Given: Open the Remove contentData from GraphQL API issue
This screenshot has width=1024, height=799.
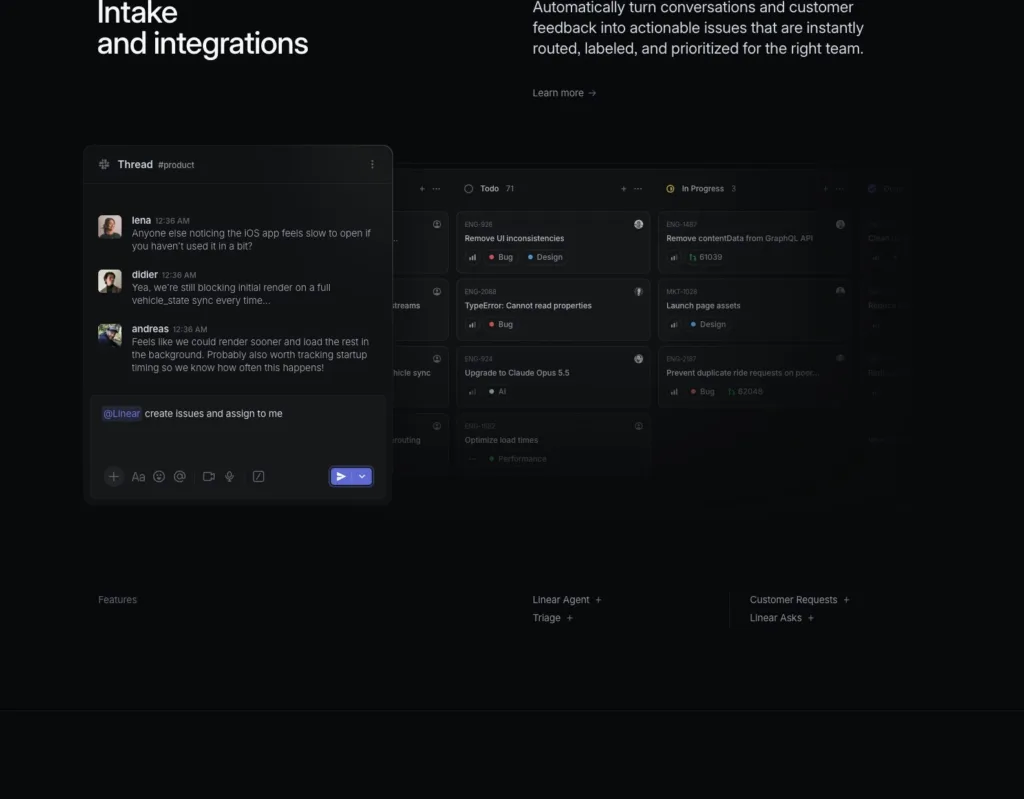Looking at the screenshot, I should (755, 242).
